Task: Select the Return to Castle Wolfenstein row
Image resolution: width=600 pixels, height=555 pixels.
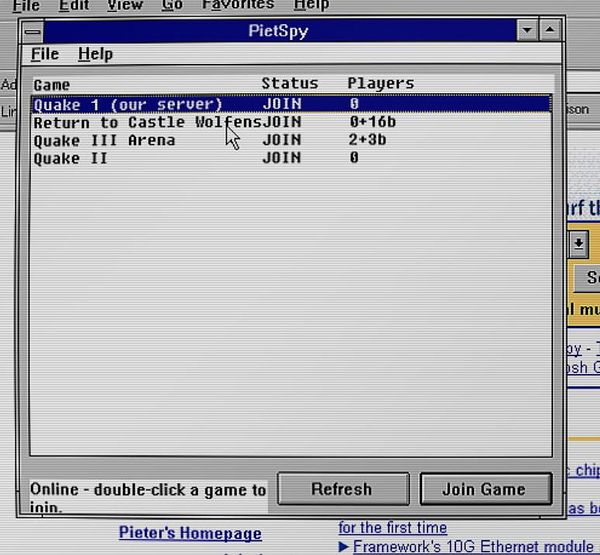Action: point(291,122)
